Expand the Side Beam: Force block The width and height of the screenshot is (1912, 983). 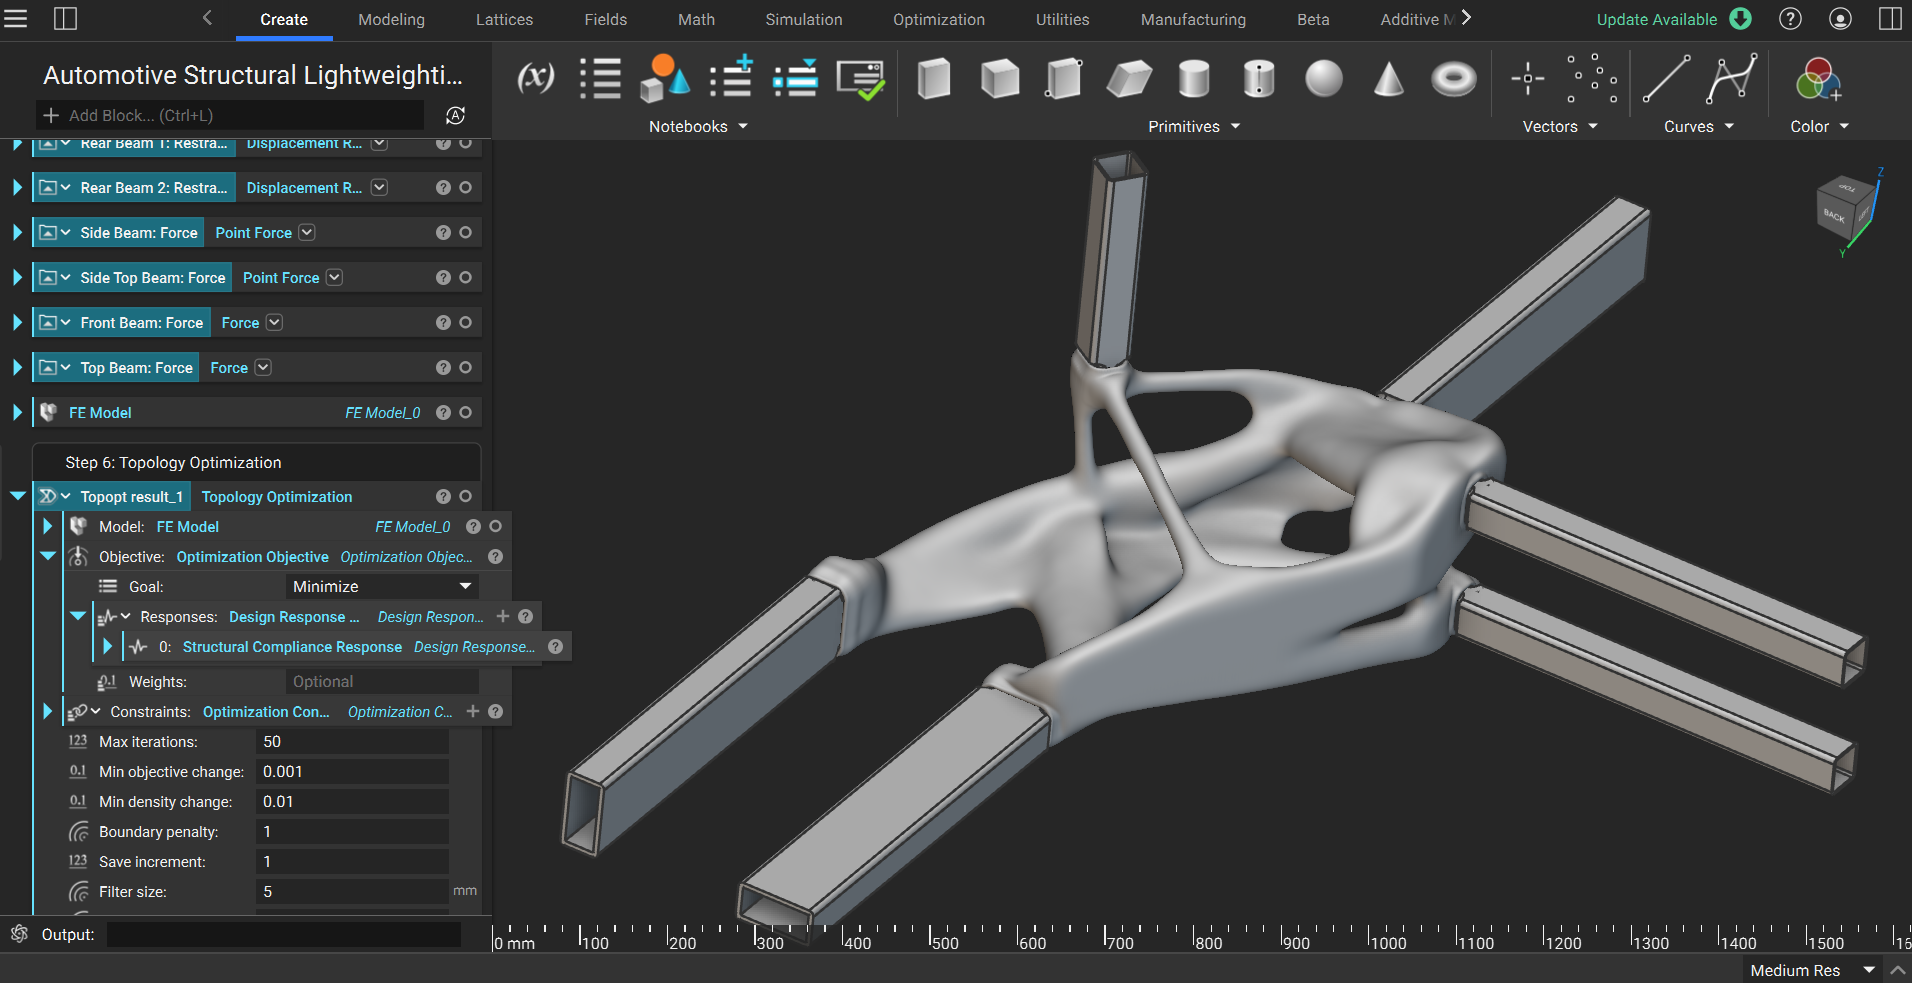17,232
